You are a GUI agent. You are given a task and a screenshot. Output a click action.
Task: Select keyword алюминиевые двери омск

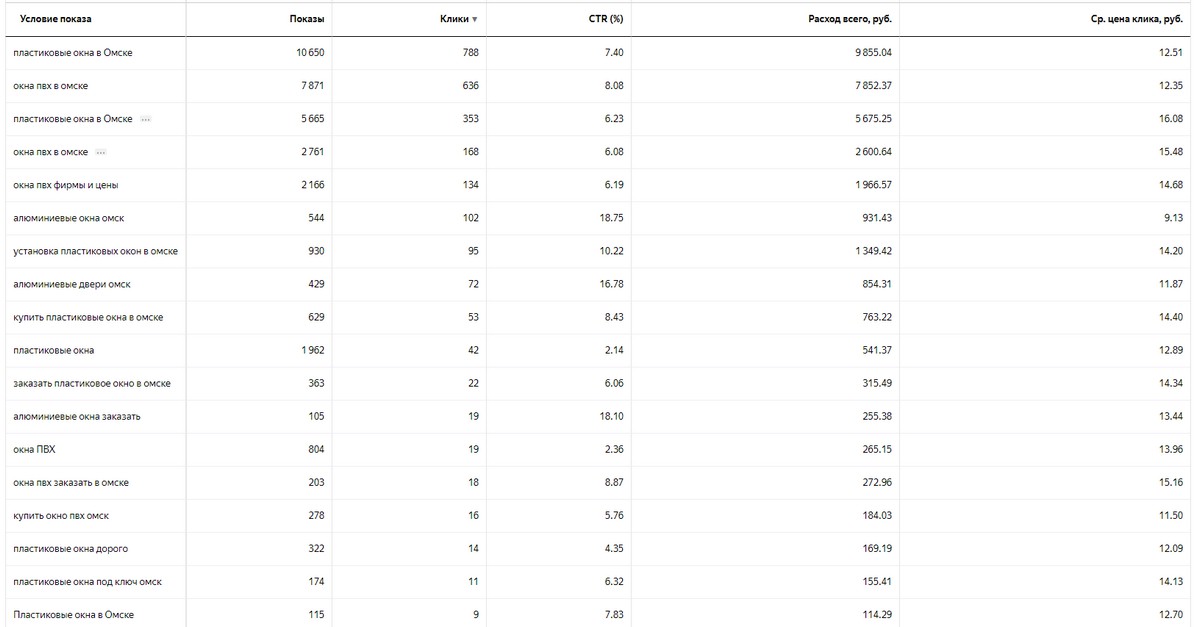pyautogui.click(x=72, y=284)
